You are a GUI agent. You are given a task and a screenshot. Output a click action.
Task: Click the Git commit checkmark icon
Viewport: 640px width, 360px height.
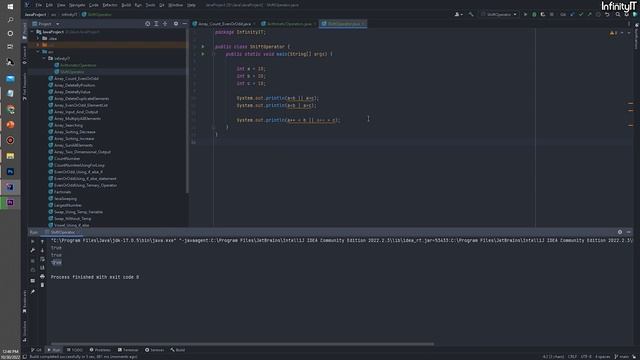click(581, 14)
